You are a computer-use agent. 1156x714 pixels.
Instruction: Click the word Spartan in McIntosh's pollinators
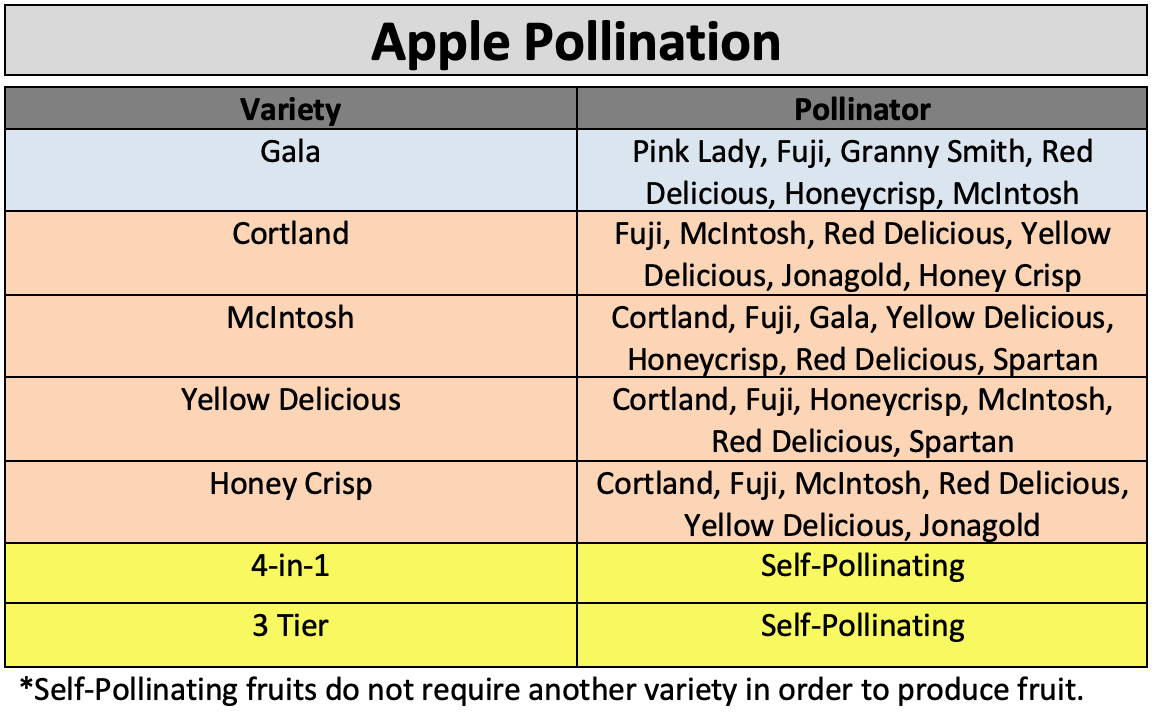pos(1045,360)
